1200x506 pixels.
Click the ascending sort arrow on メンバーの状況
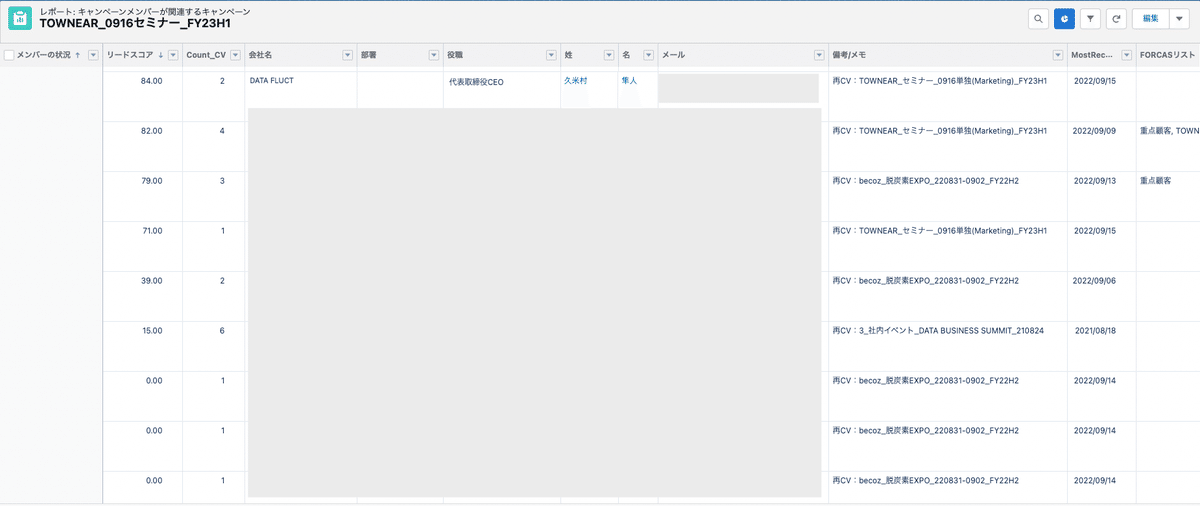pos(78,55)
